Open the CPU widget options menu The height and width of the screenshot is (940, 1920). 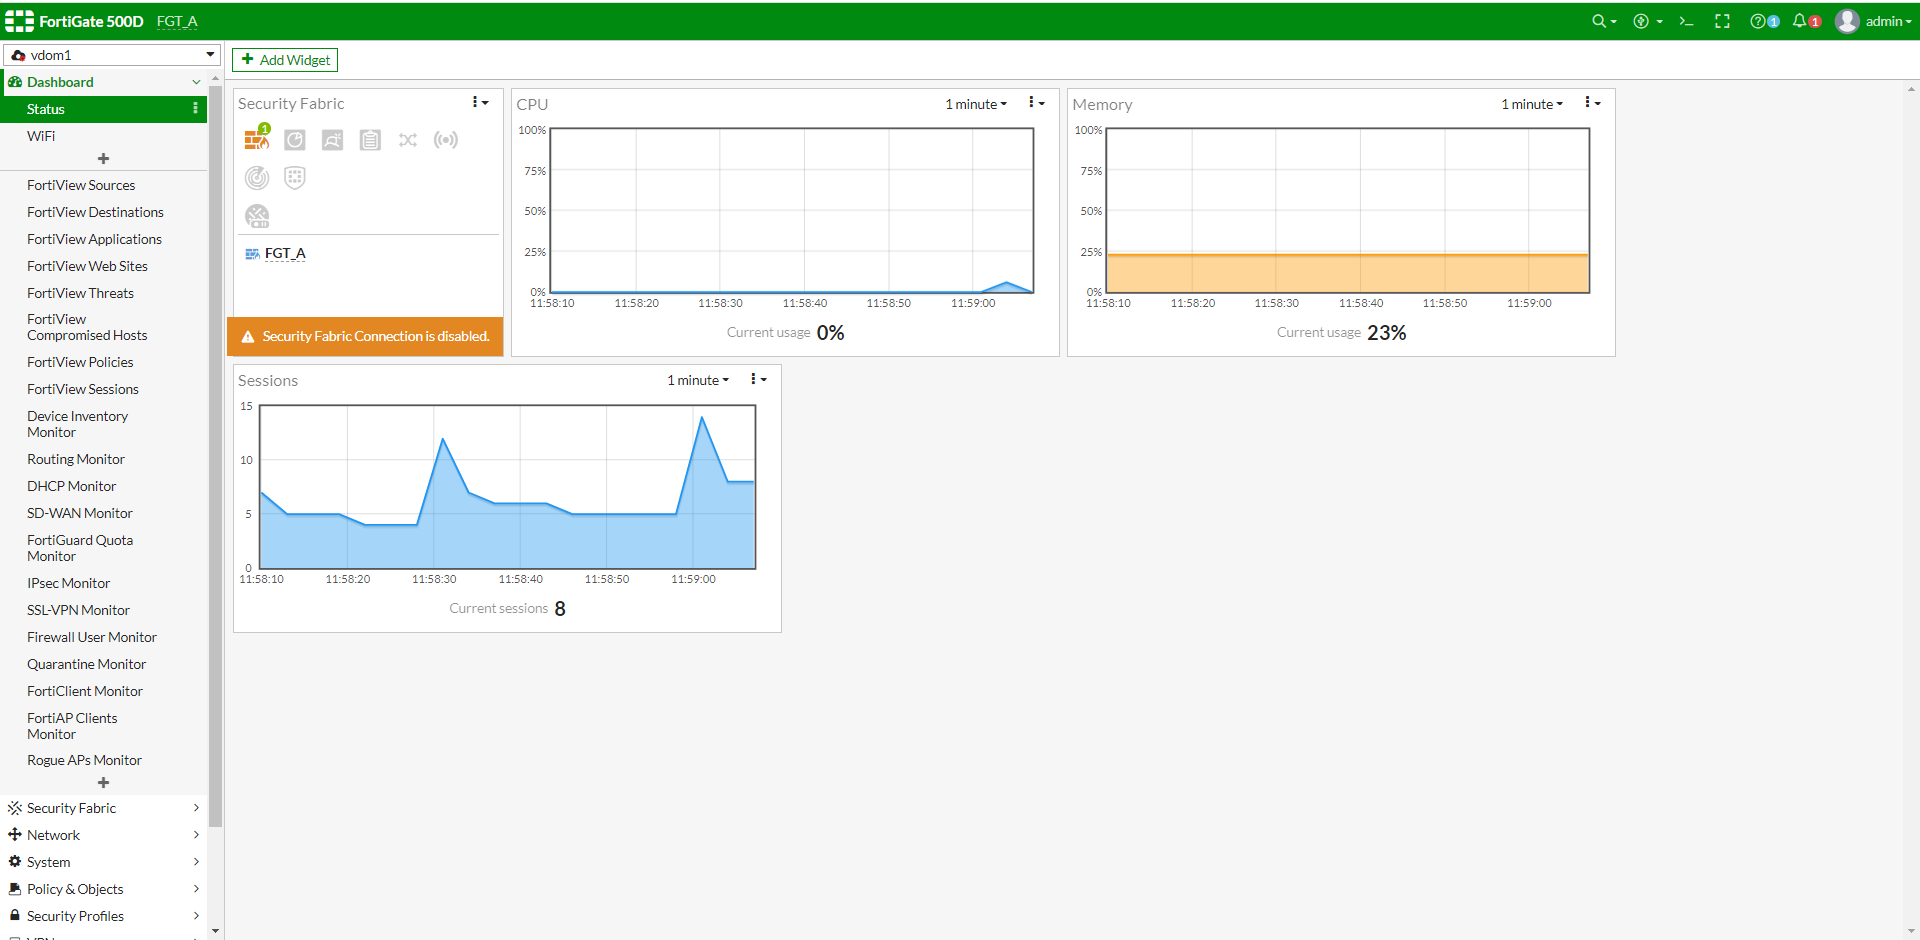coord(1036,103)
